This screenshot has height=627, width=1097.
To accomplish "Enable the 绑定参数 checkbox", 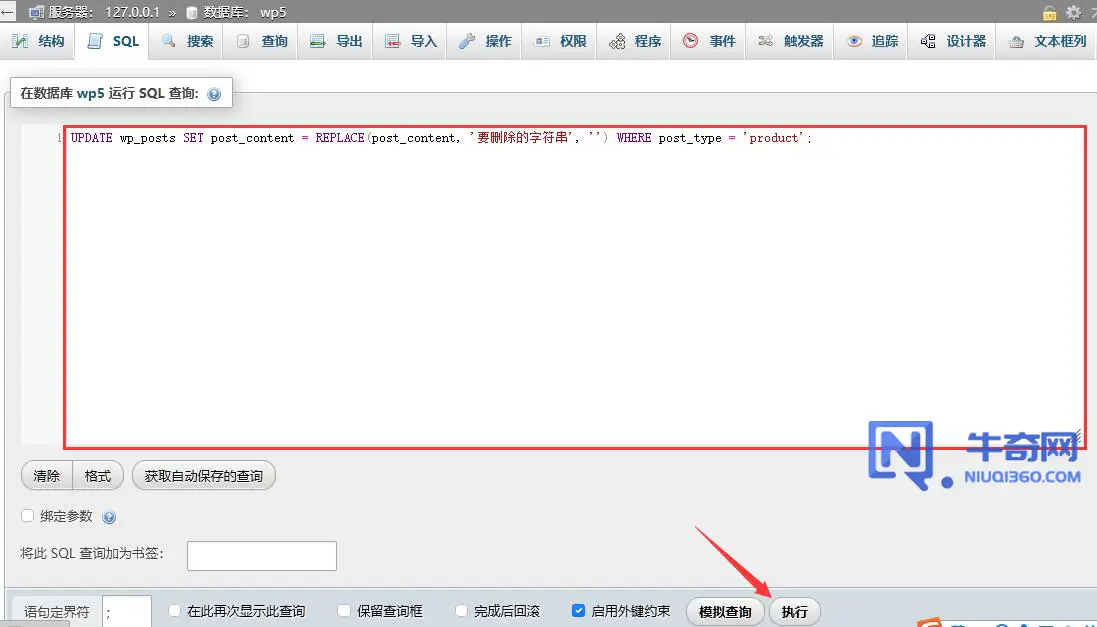I will click(28, 516).
